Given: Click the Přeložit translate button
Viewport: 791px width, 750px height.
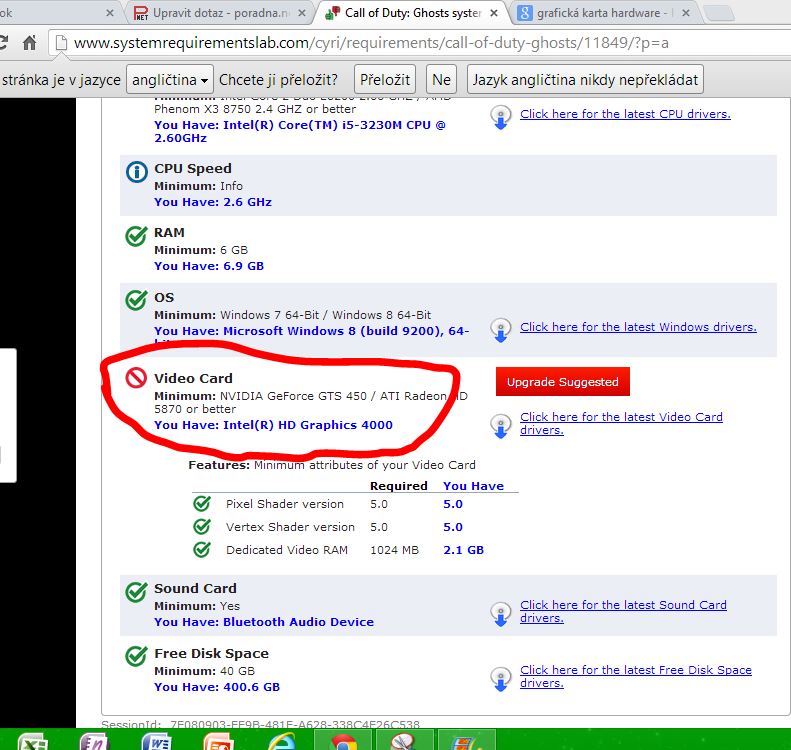Looking at the screenshot, I should [x=385, y=80].
